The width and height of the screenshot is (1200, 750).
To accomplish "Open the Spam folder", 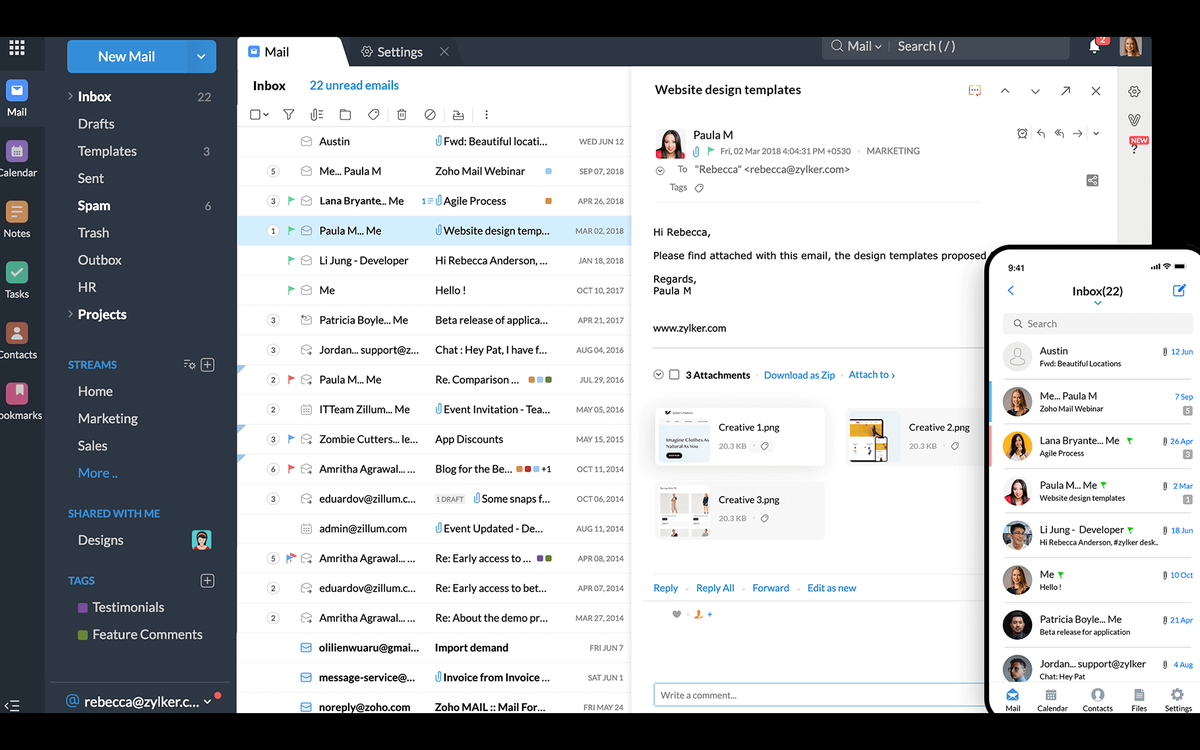I will pos(94,205).
